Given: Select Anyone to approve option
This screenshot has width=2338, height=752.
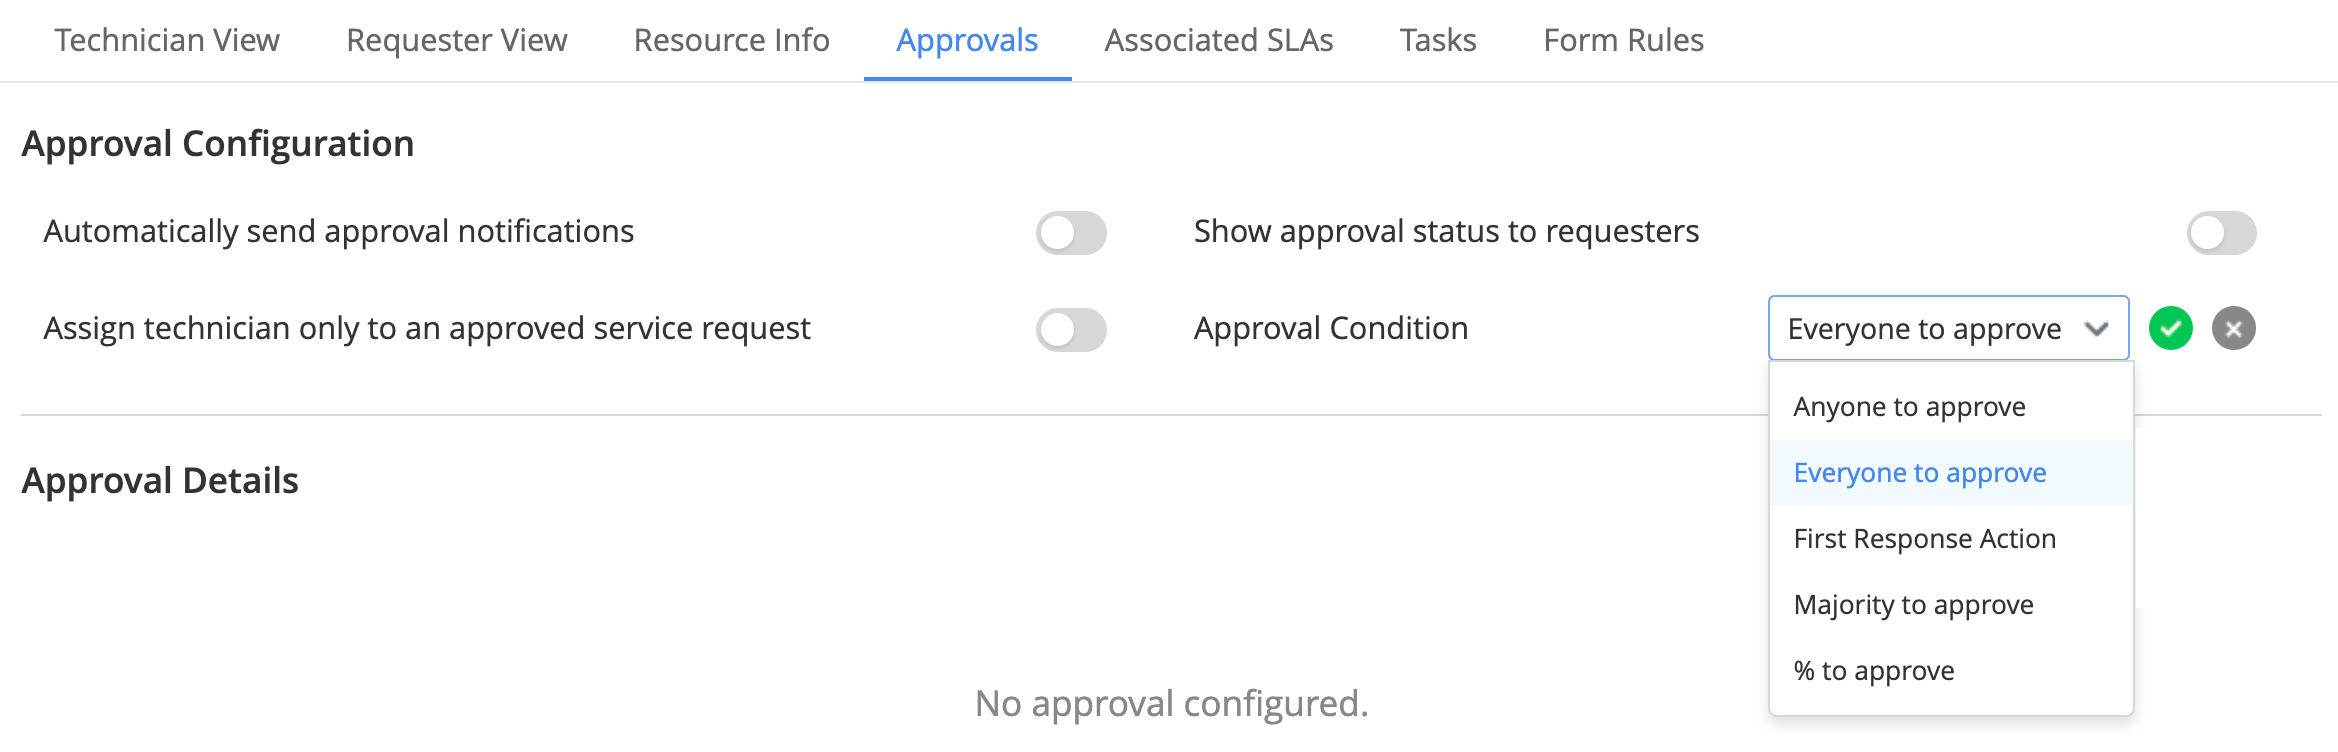Looking at the screenshot, I should click(1951, 407).
